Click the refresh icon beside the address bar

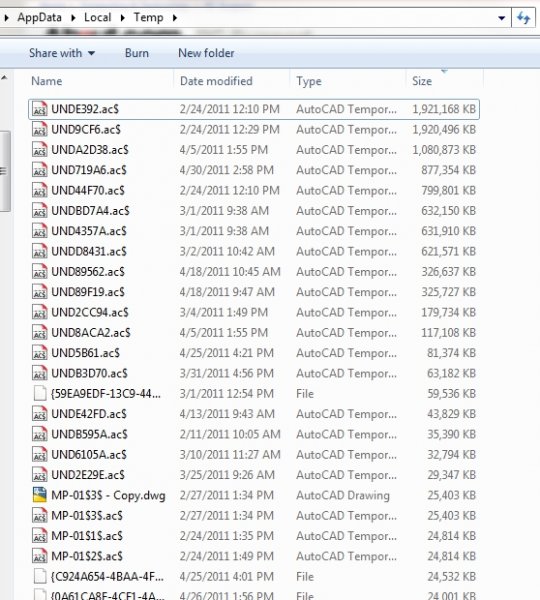524,18
